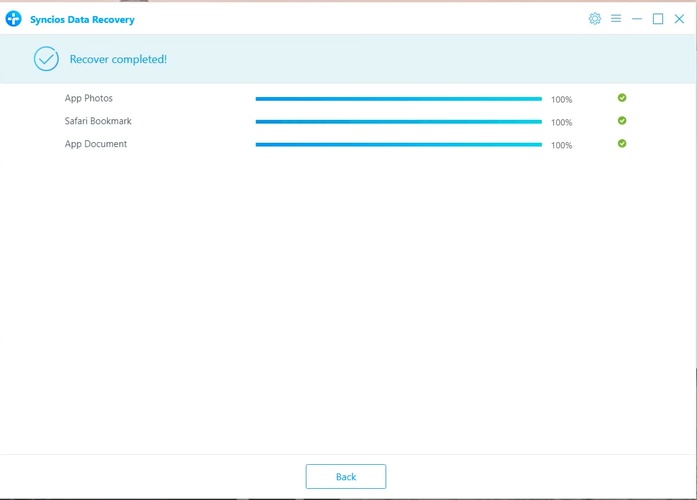The height and width of the screenshot is (500, 697).
Task: Open settings via the gear icon
Action: click(595, 19)
